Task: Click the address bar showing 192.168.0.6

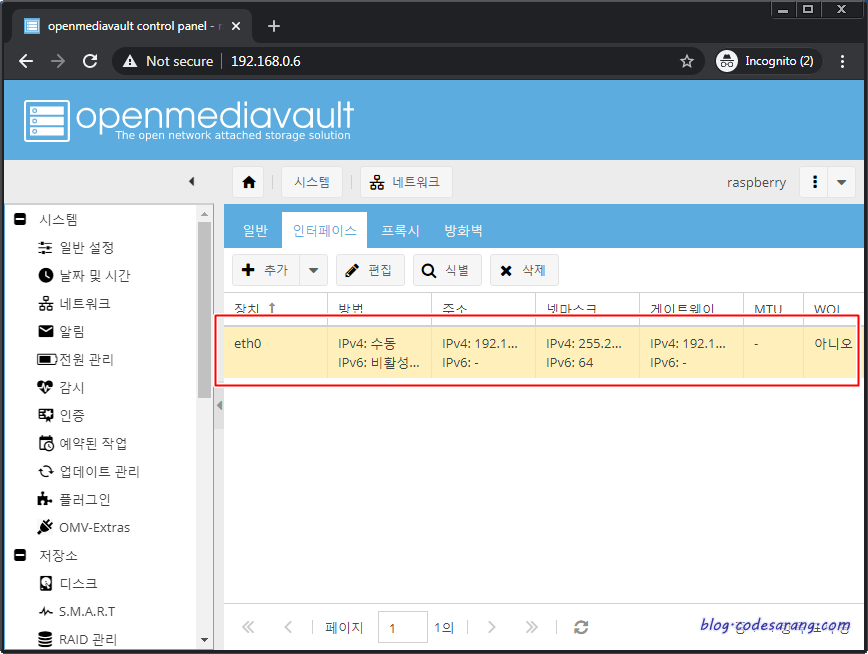Action: [265, 61]
